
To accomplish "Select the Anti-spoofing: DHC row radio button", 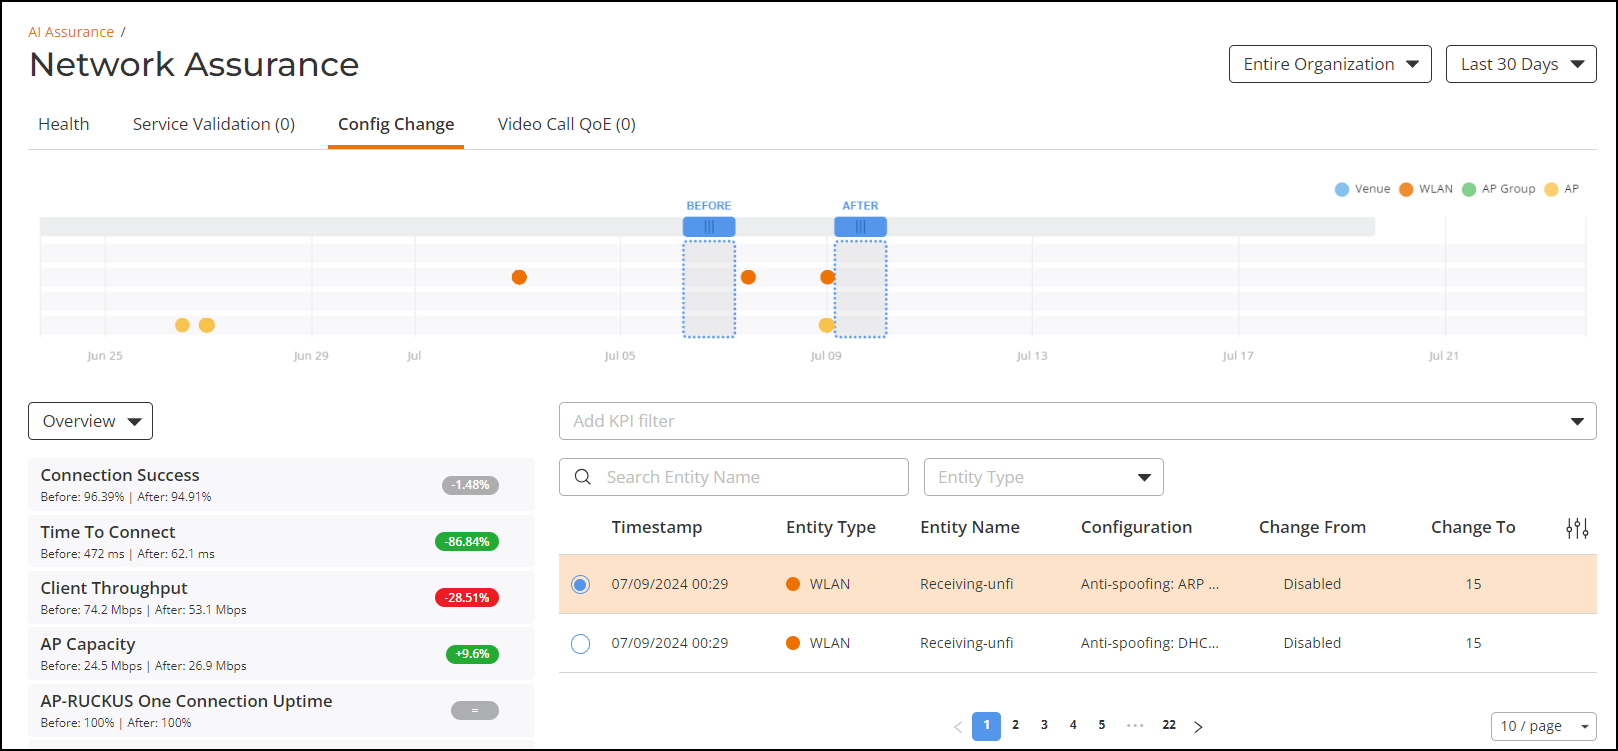I will click(580, 644).
